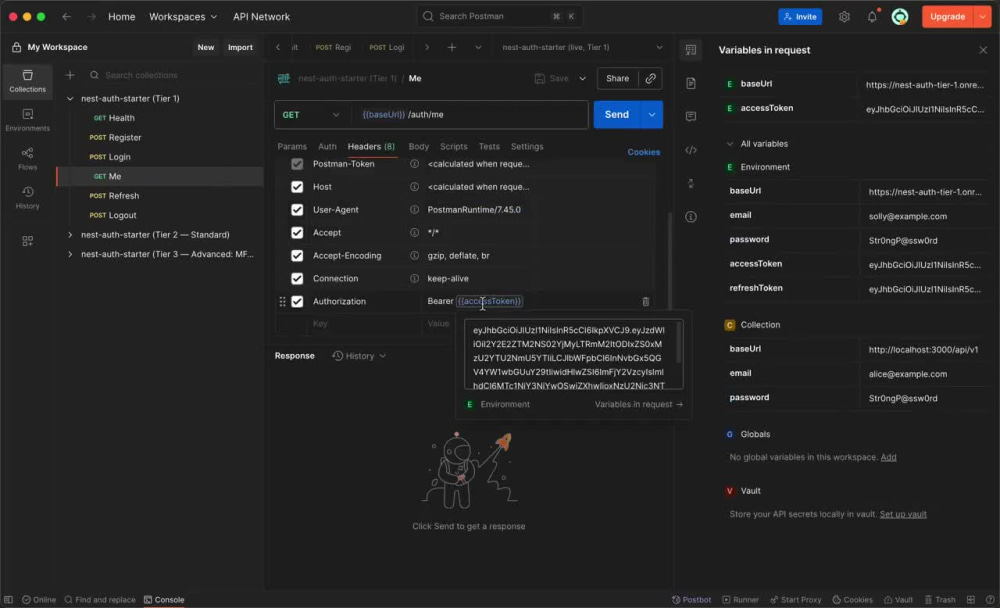Open the environment selector nest-auth-starter (live, Tier 1)
The width and height of the screenshot is (1000, 608).
coord(582,47)
